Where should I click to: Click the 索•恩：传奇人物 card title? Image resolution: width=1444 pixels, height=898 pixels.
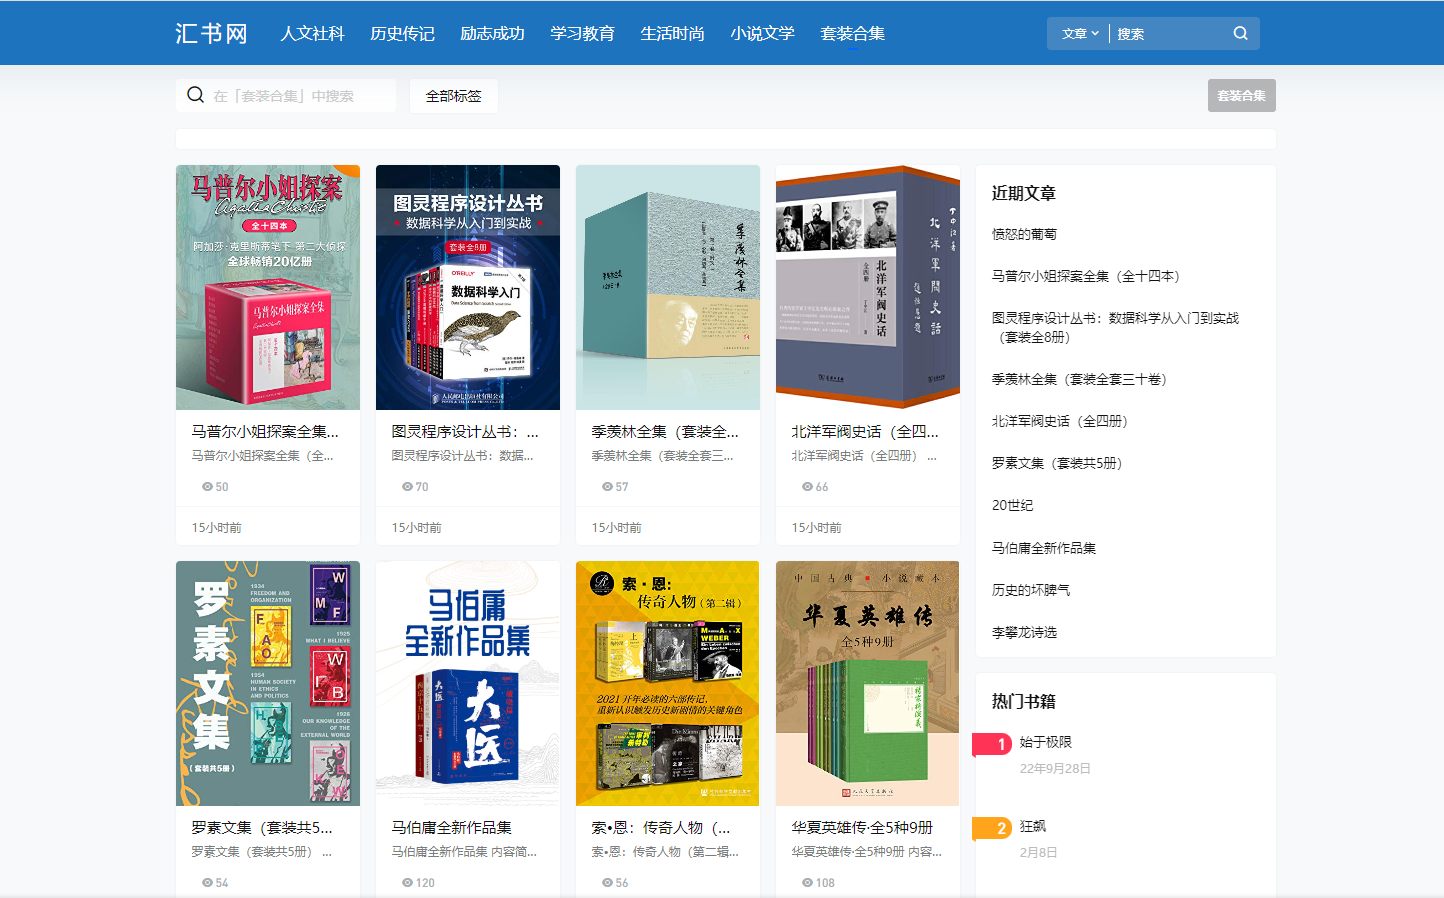click(x=661, y=828)
